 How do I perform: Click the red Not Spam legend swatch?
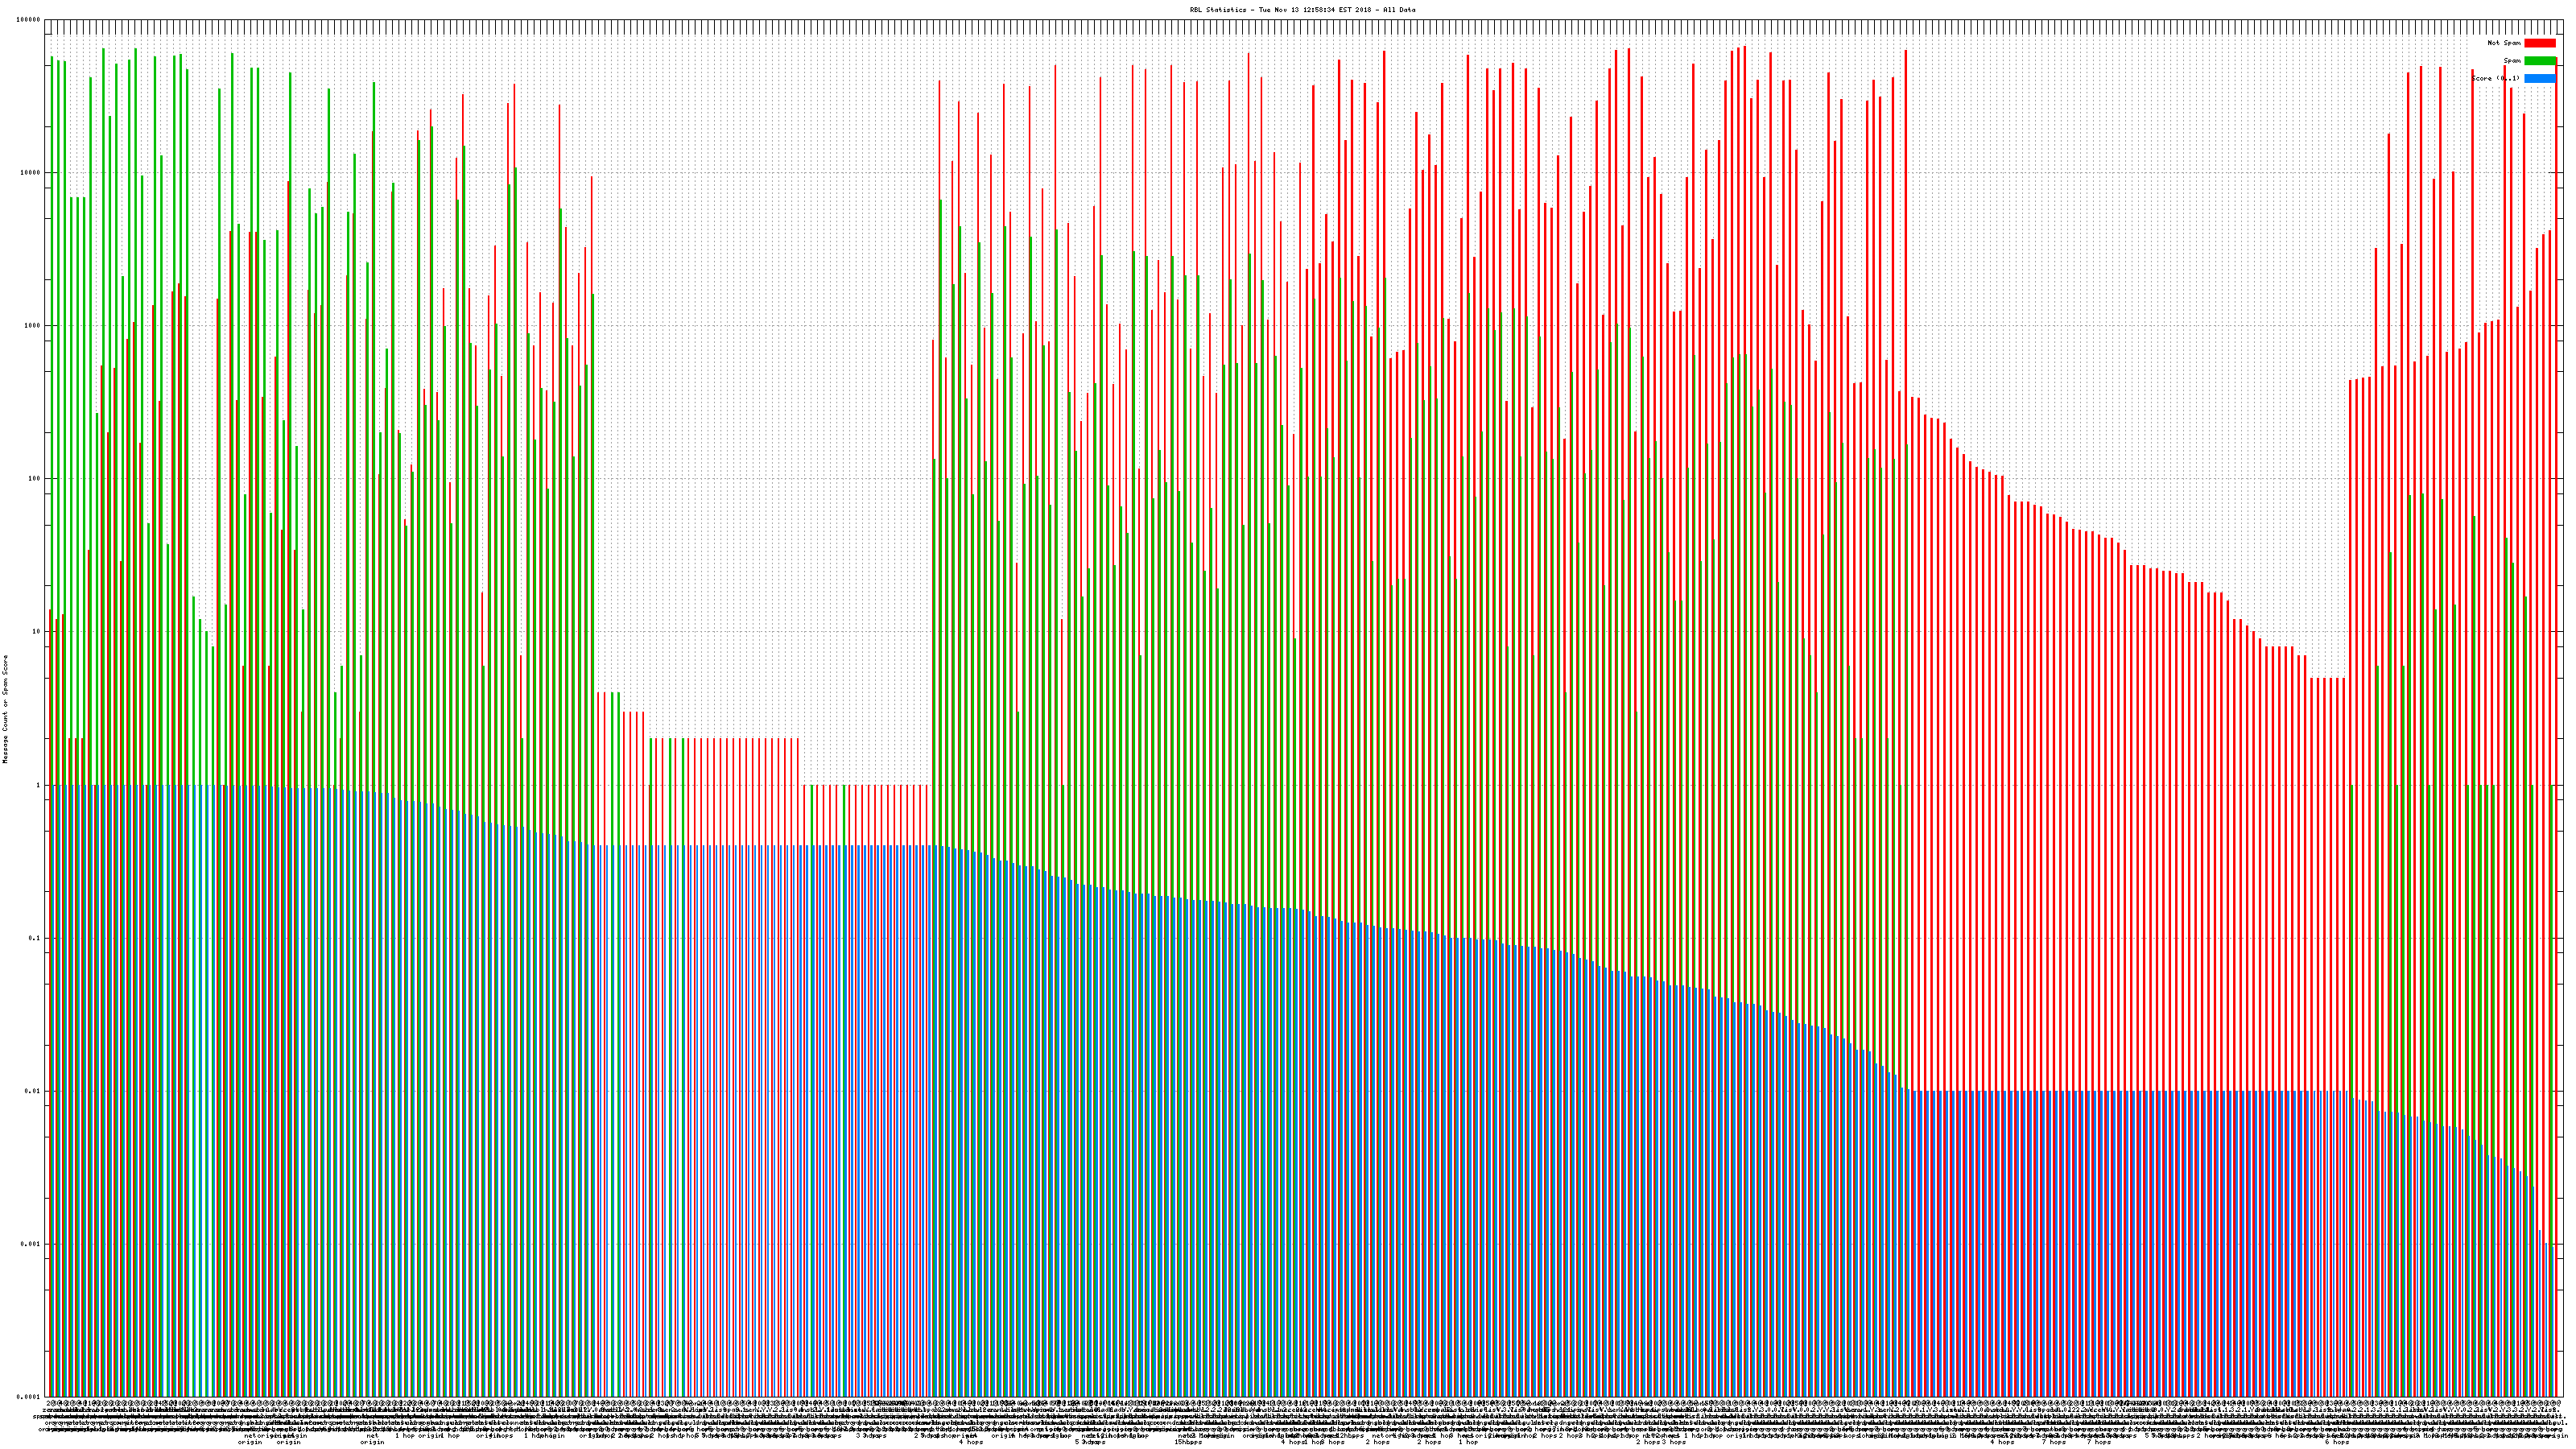2539,43
